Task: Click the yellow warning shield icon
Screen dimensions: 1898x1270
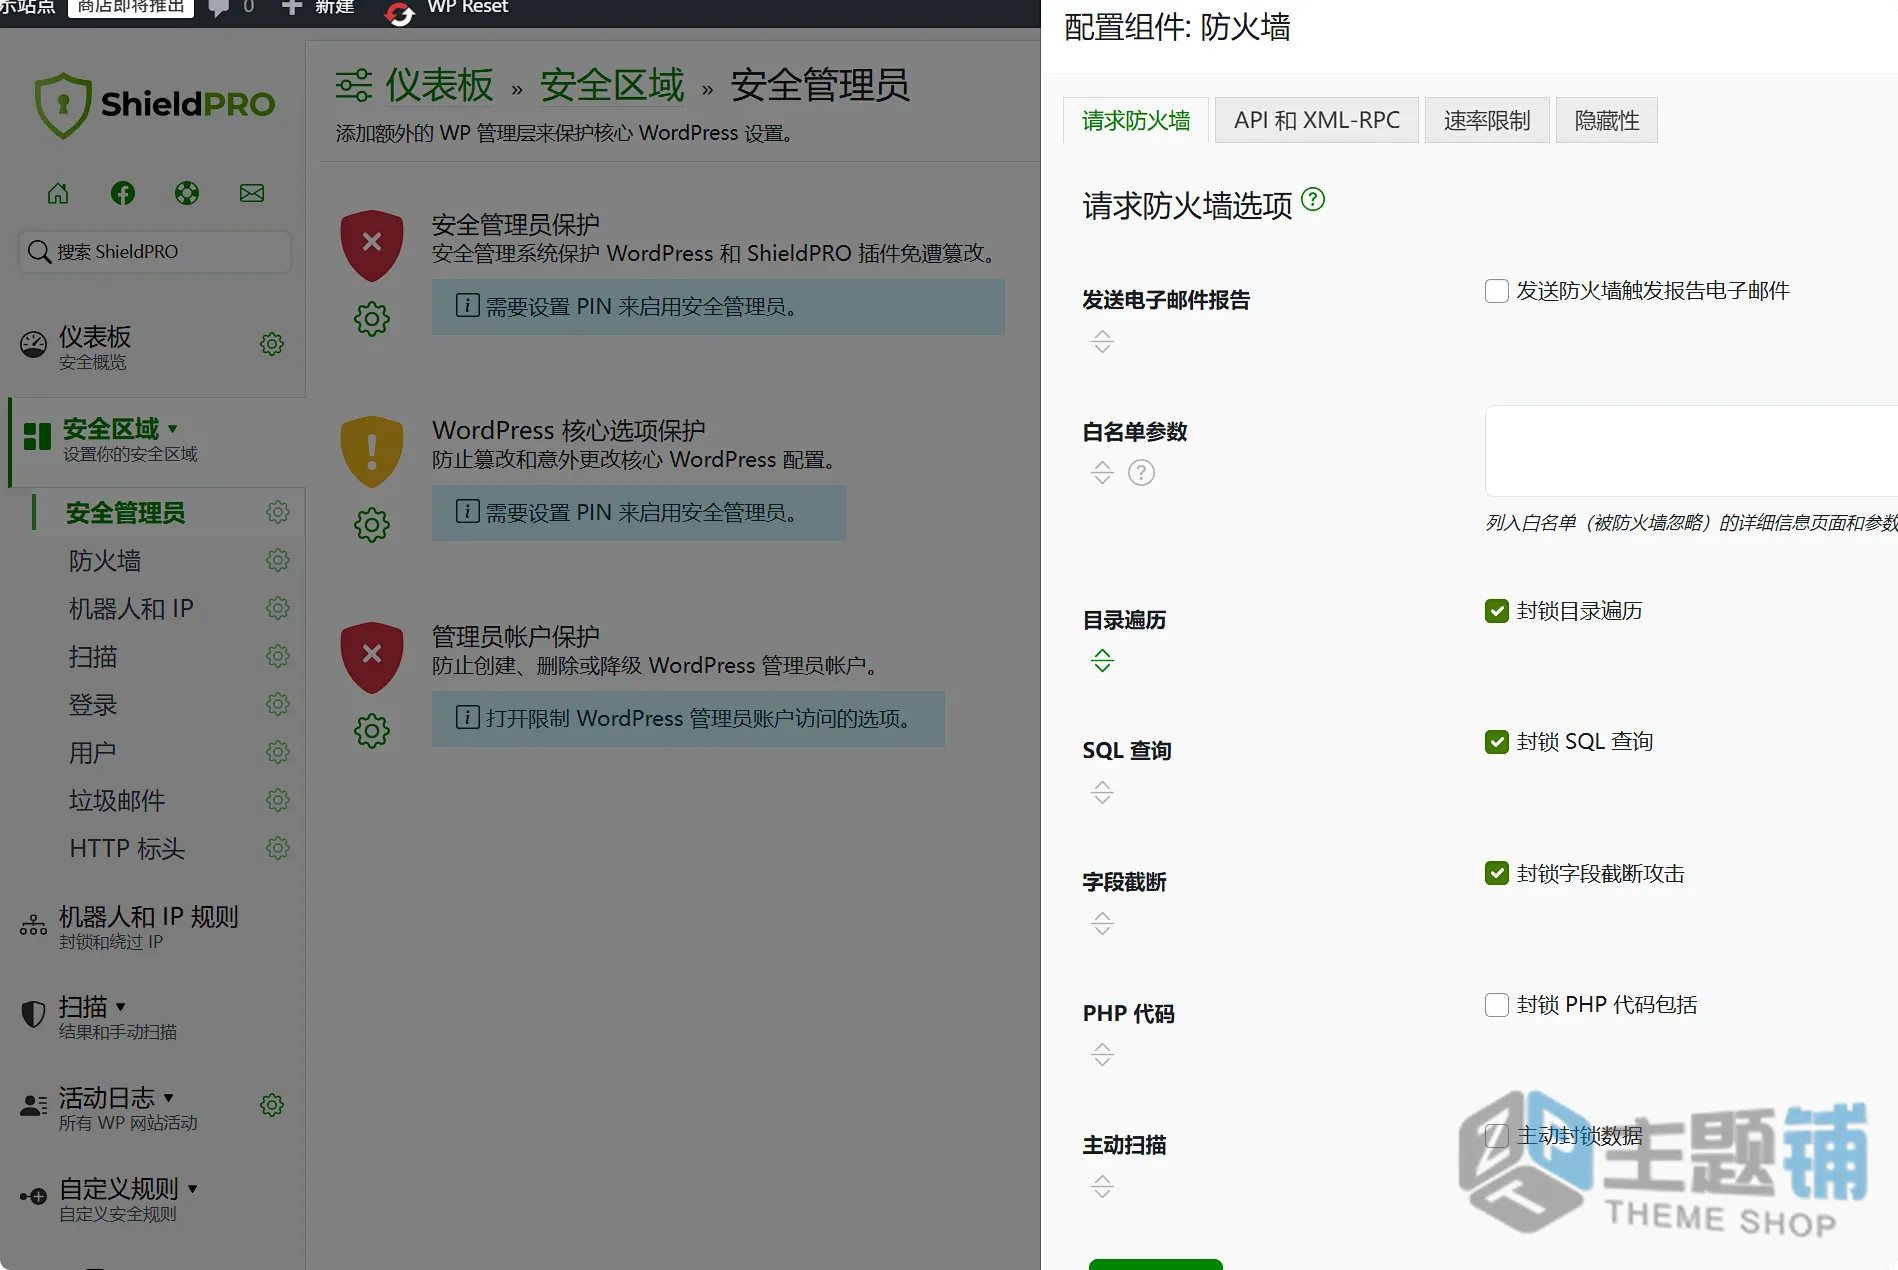Action: (372, 451)
